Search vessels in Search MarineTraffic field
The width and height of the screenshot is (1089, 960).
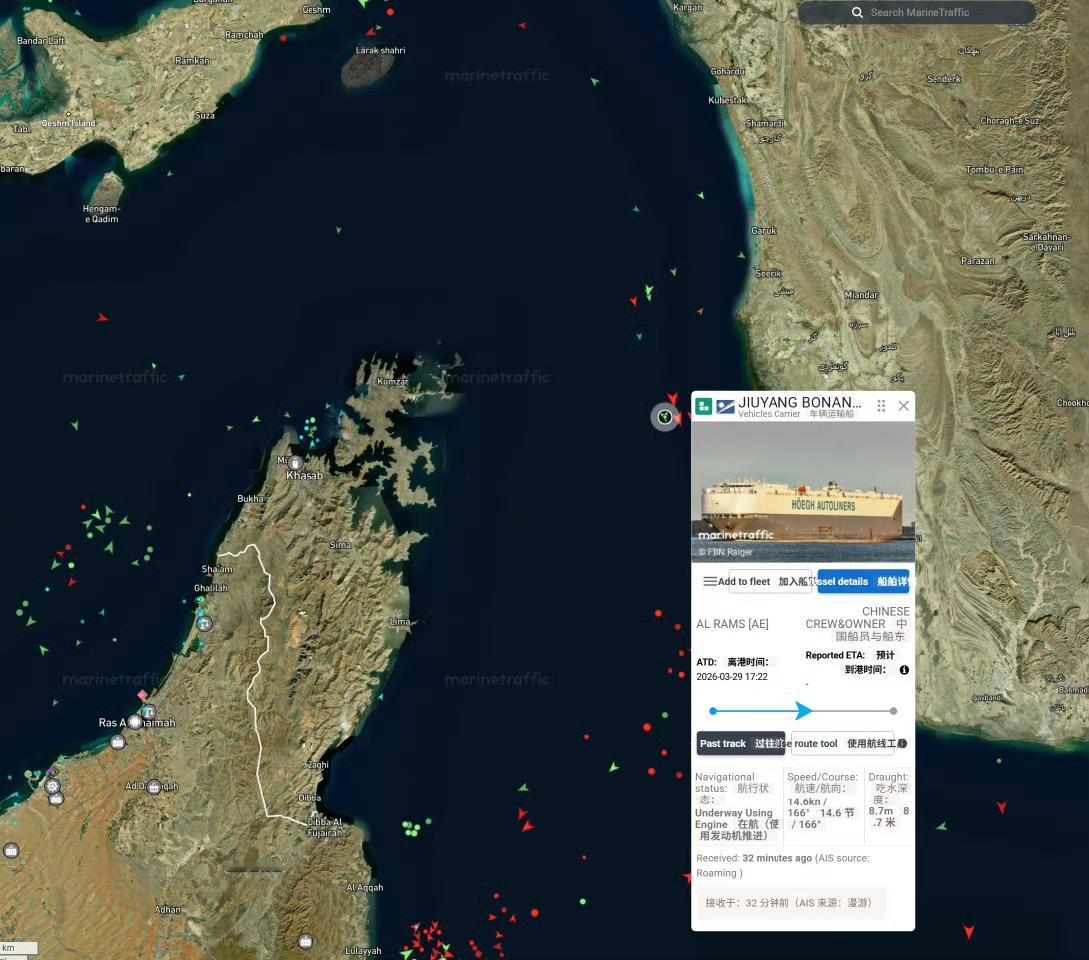[917, 13]
